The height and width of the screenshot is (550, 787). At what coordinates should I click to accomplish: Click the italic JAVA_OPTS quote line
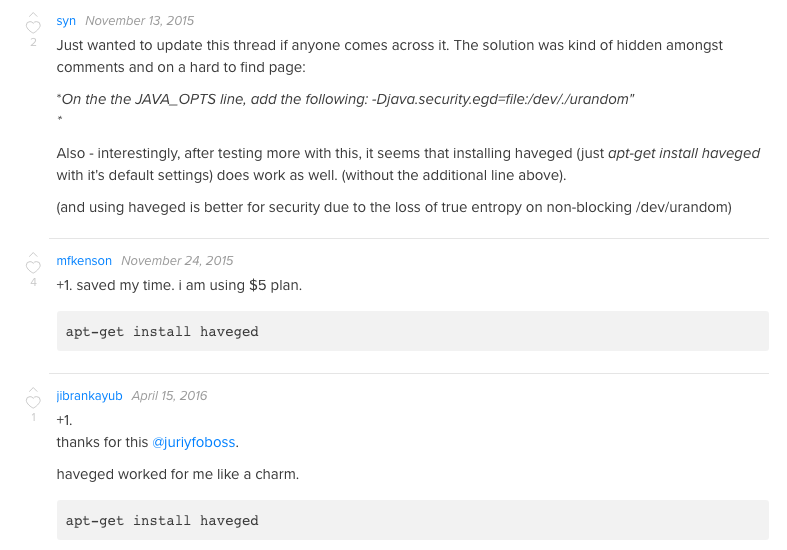(345, 99)
